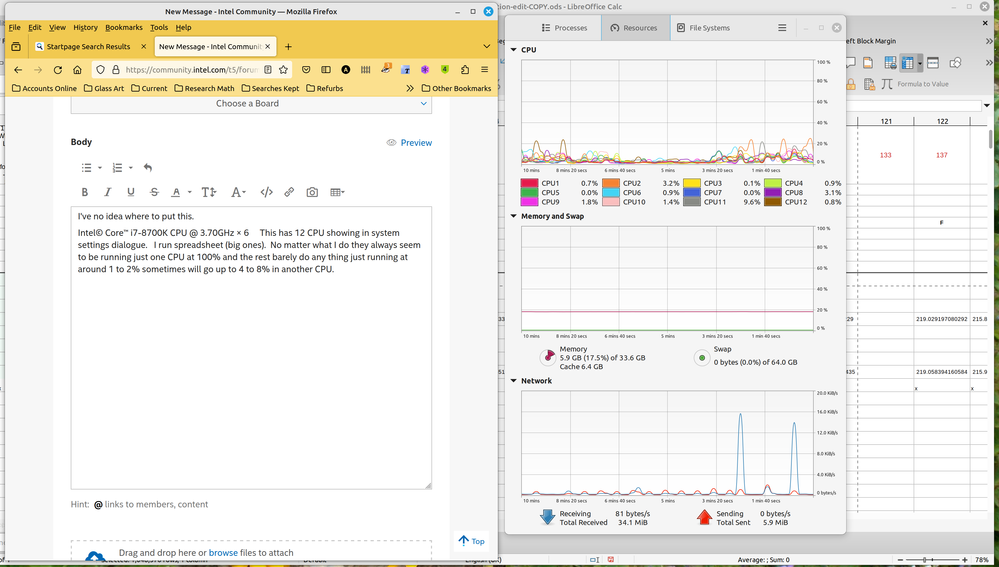Open the insert table dropdown
999x567 pixels.
click(x=337, y=192)
